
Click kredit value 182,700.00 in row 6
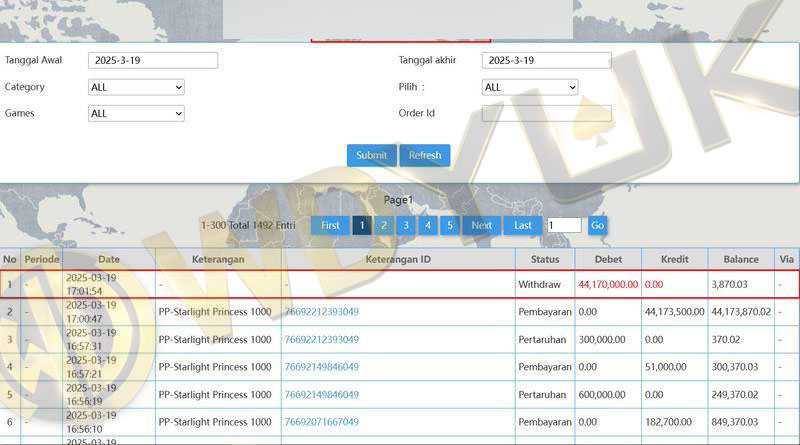point(668,422)
